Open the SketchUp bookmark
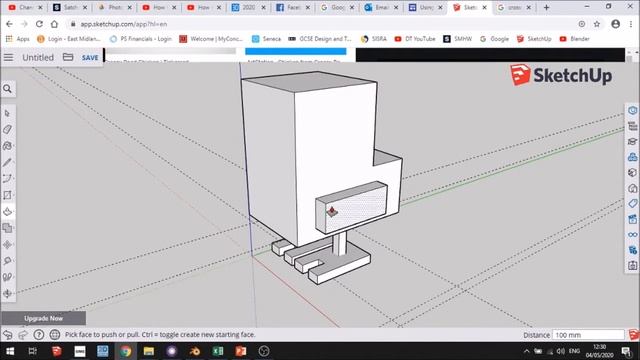This screenshot has height=360, width=640. coord(534,39)
